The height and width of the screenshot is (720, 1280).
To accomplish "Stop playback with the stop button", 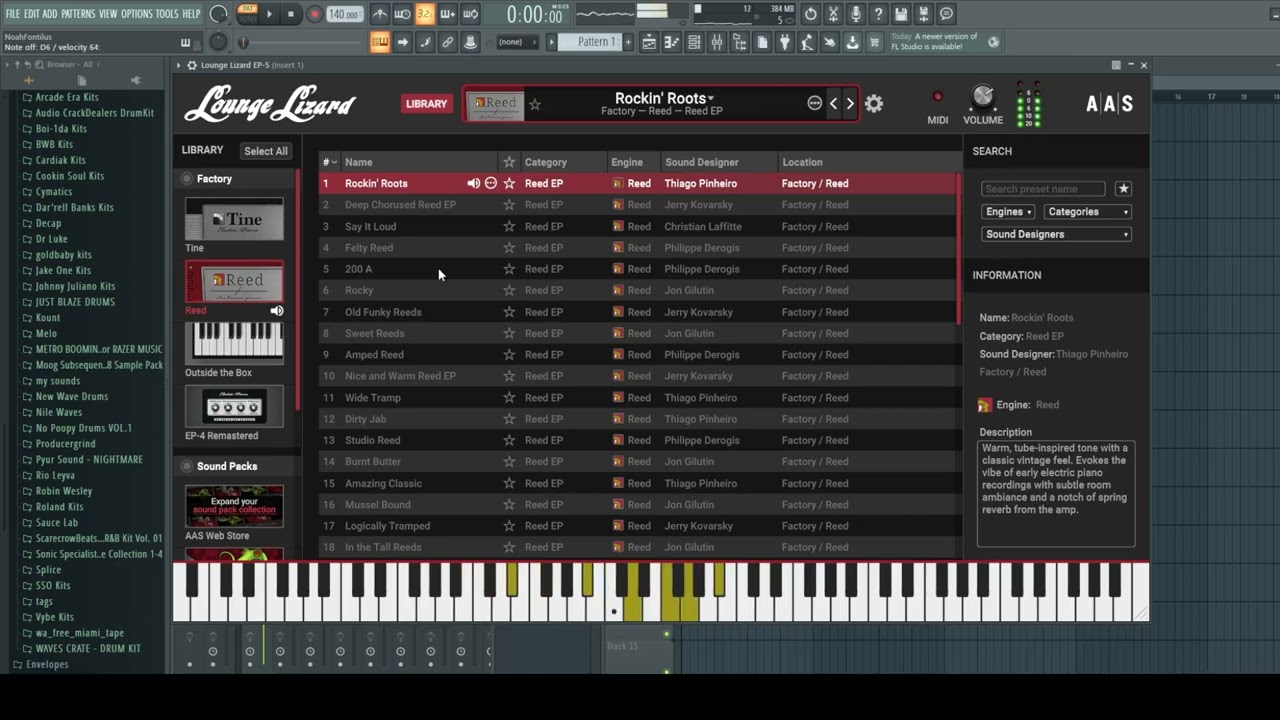I will pos(291,14).
